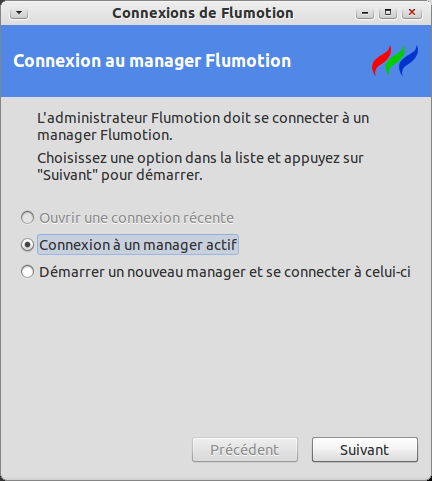Click the Flumotion three-flame logo
This screenshot has height=481, width=432.
tap(395, 60)
